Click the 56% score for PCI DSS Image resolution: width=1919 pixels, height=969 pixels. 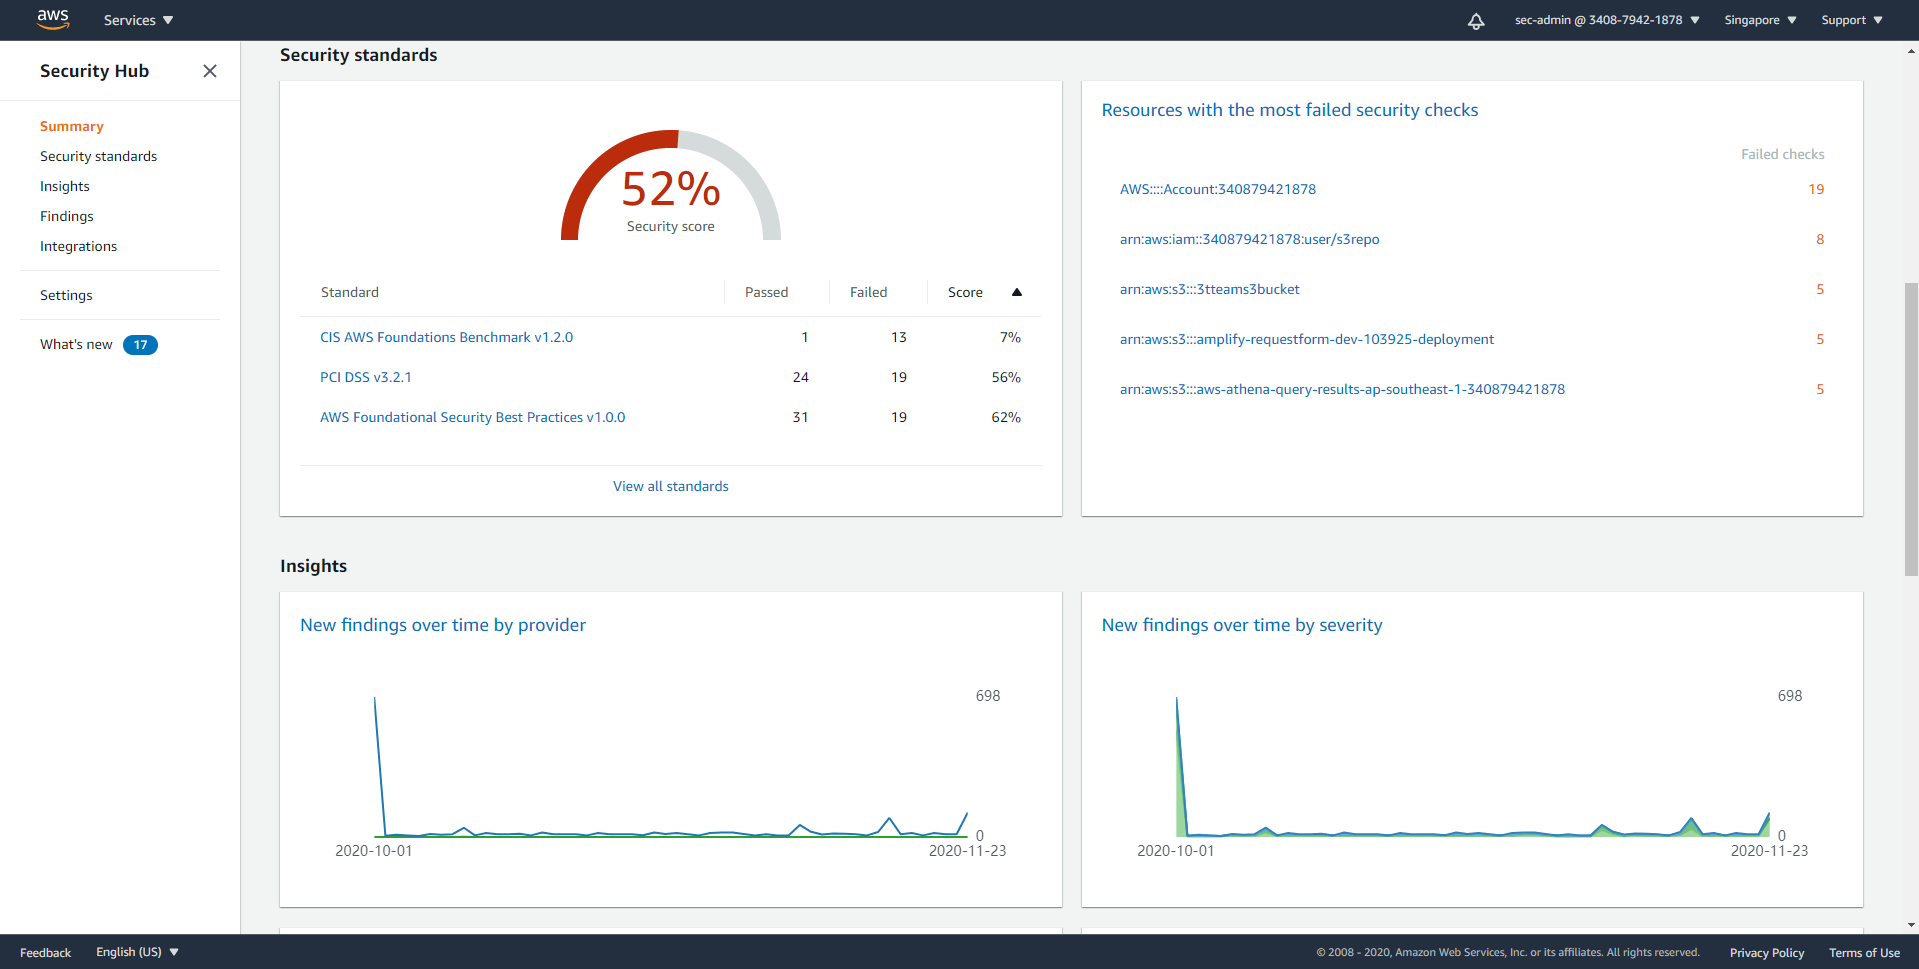click(1006, 377)
